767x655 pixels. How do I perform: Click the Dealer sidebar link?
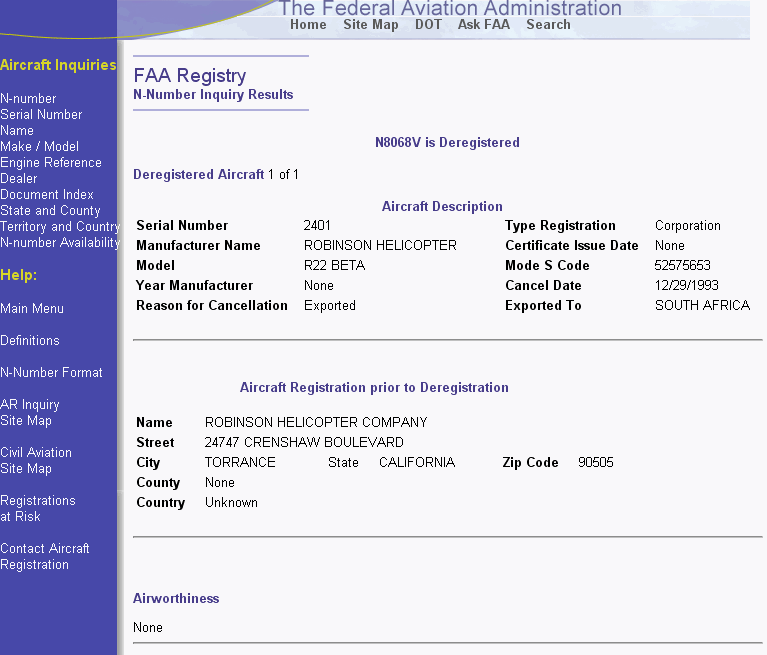click(x=19, y=179)
